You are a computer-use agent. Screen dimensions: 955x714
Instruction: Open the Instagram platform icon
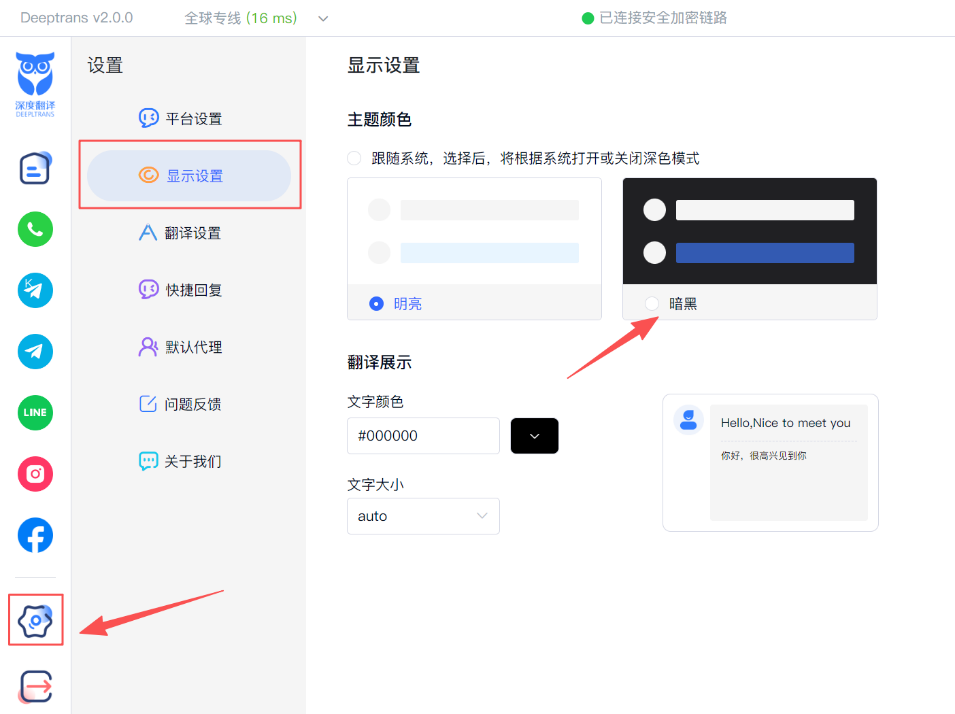point(35,474)
